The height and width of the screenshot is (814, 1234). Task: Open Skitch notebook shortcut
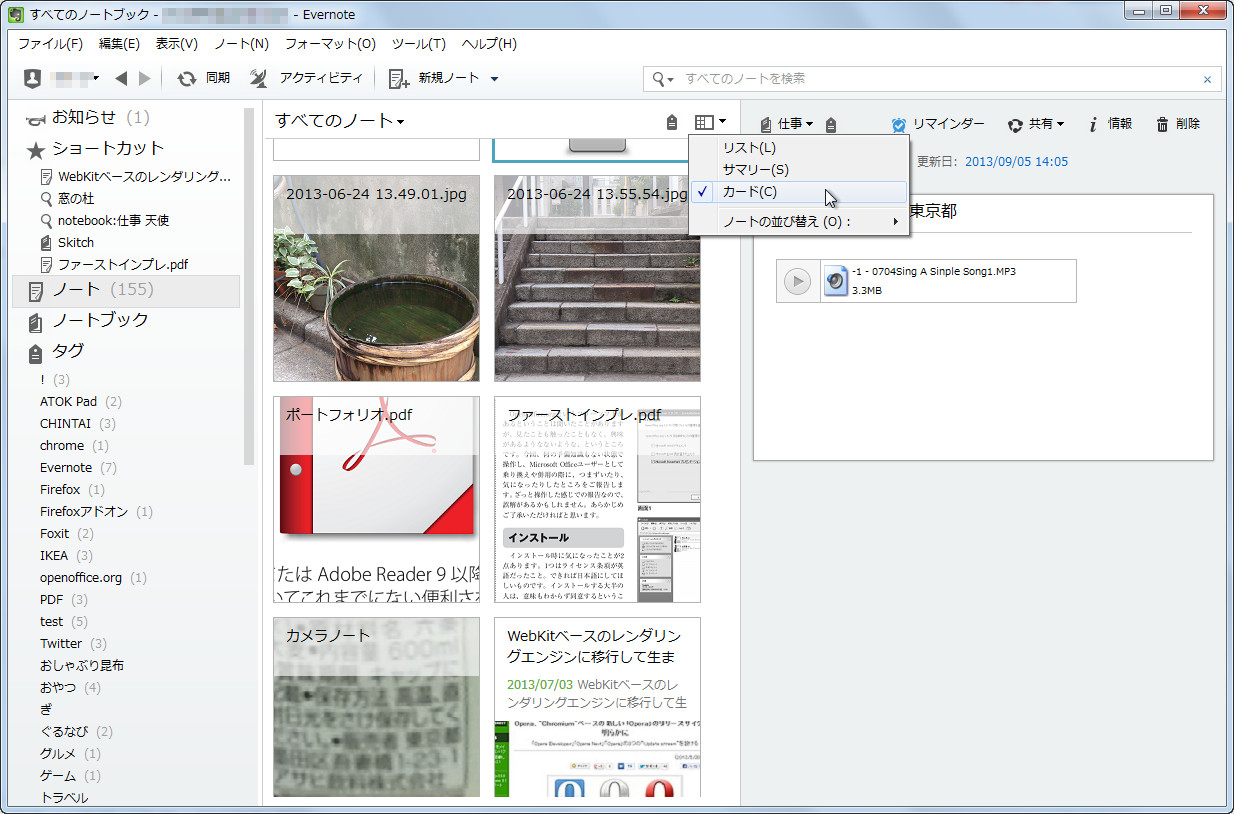tap(67, 242)
